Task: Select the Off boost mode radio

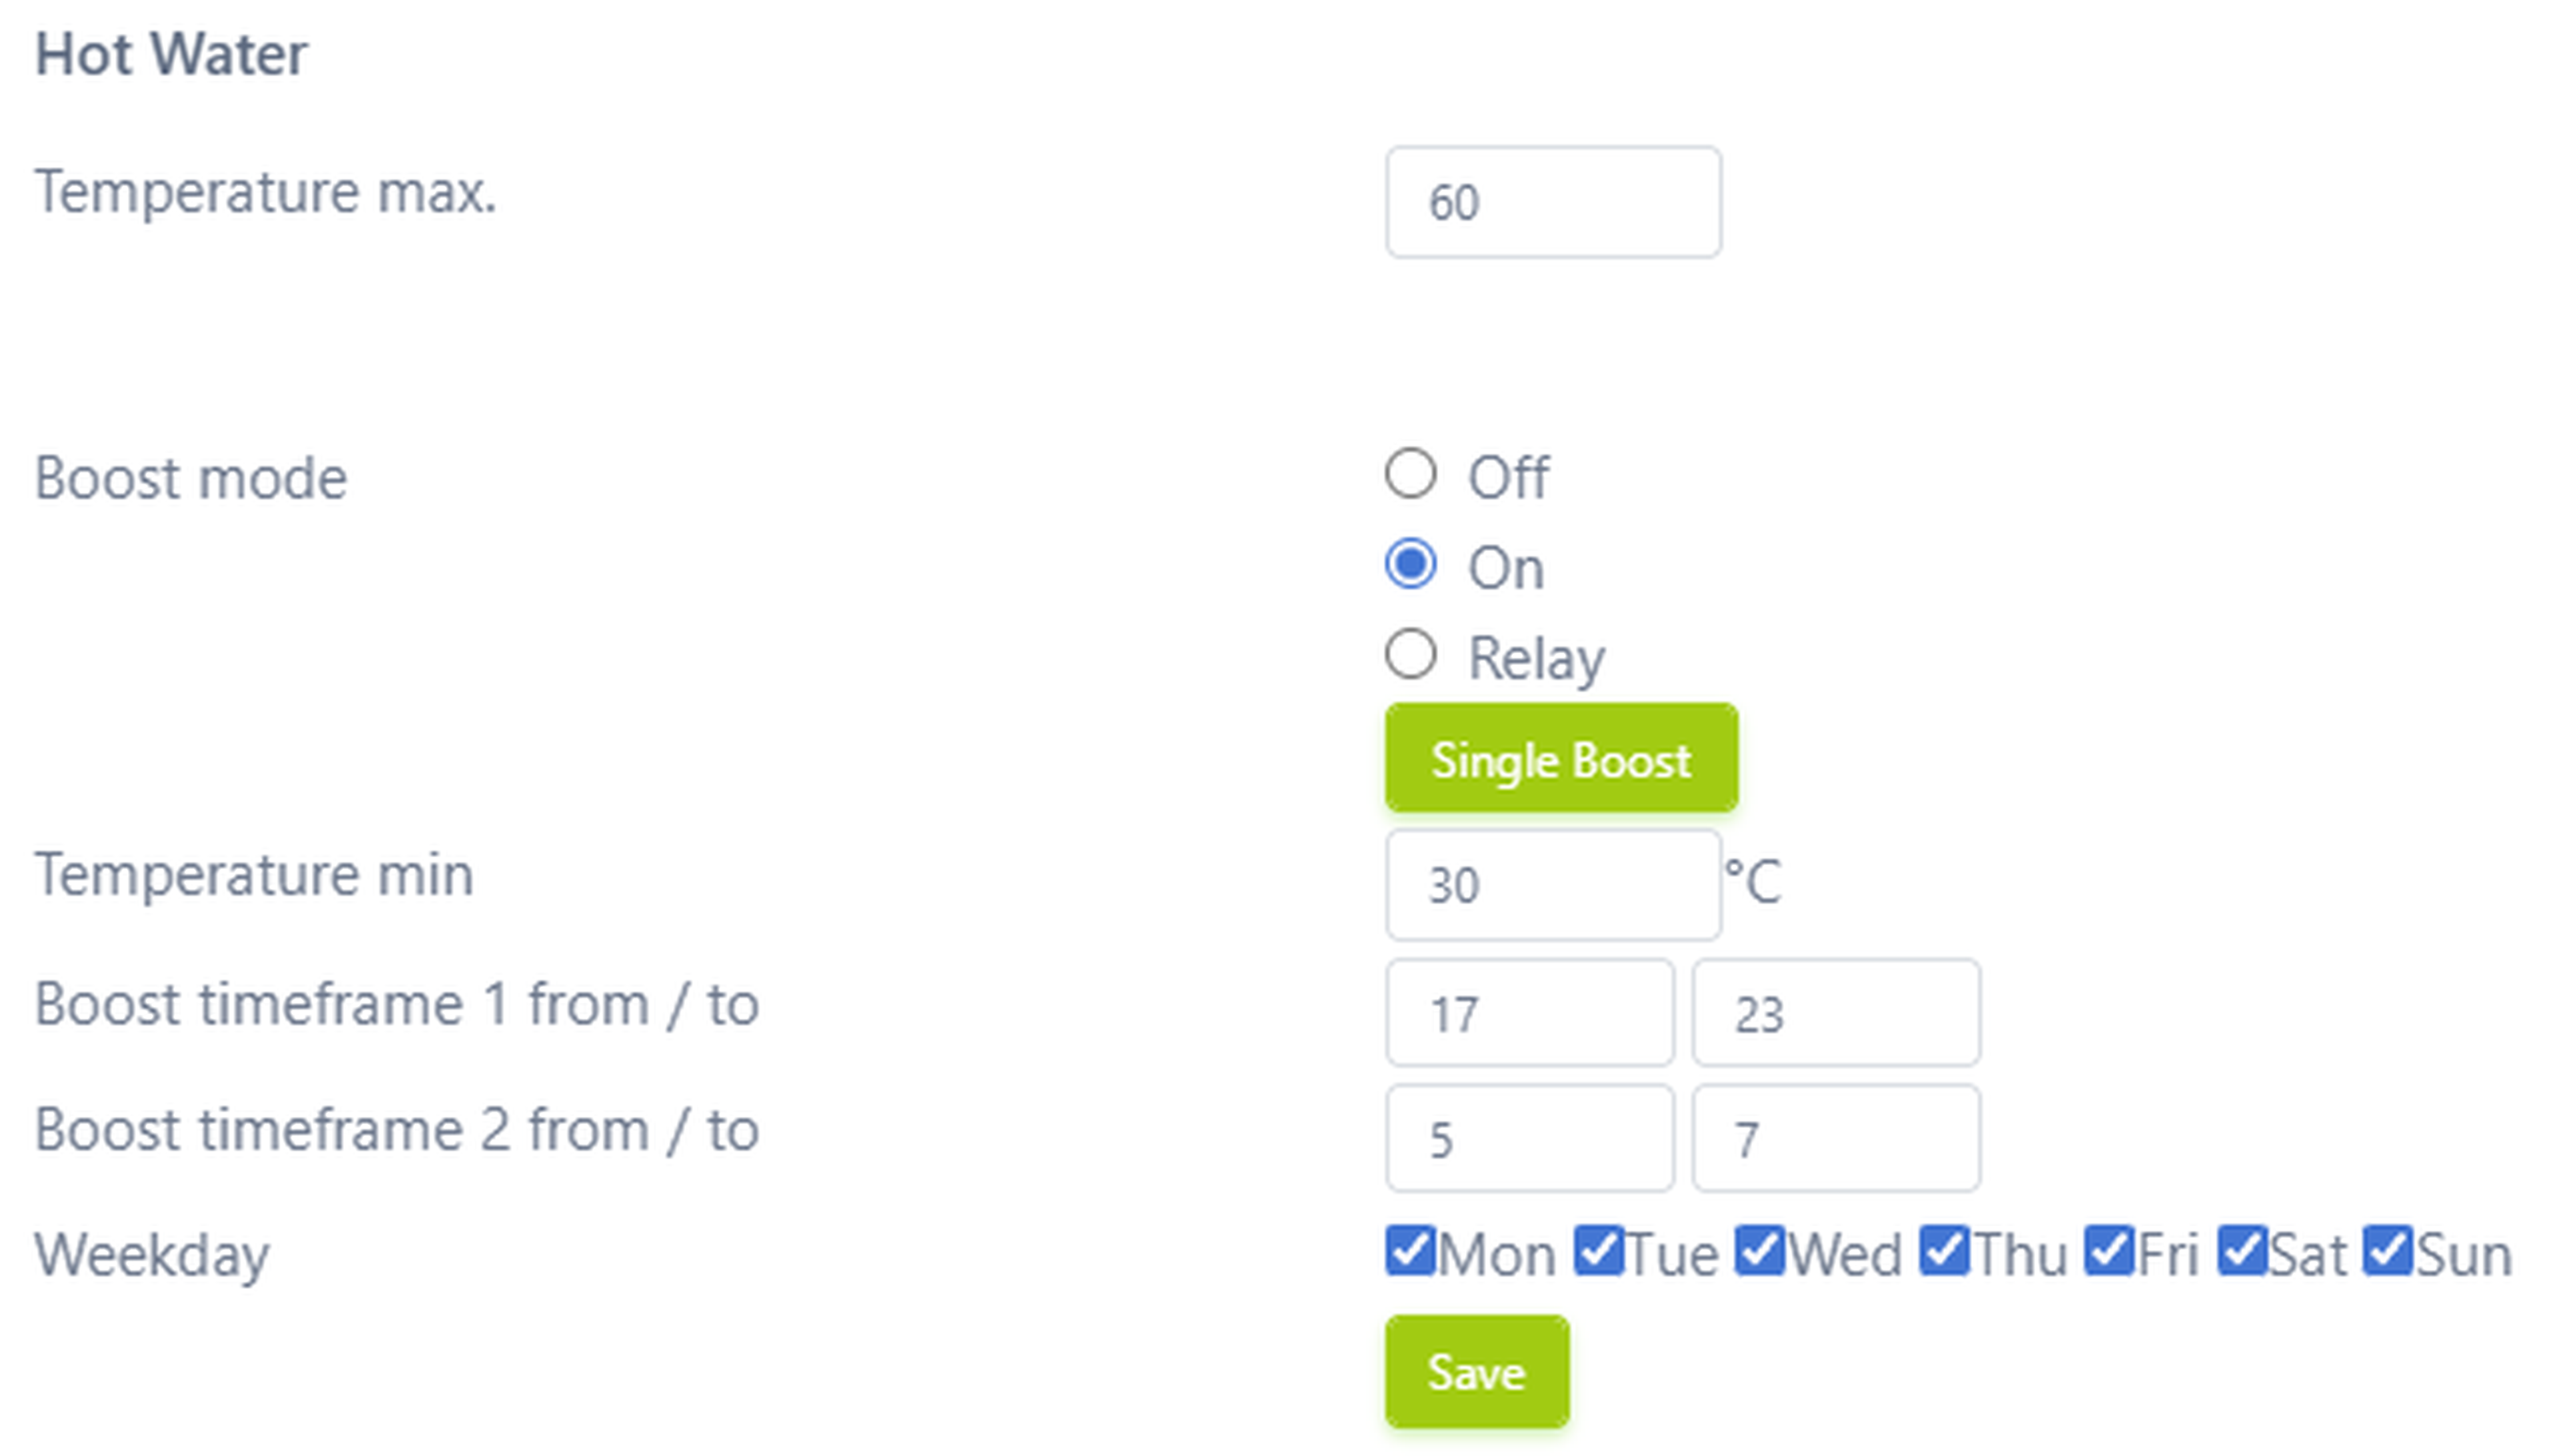Action: pos(1410,473)
